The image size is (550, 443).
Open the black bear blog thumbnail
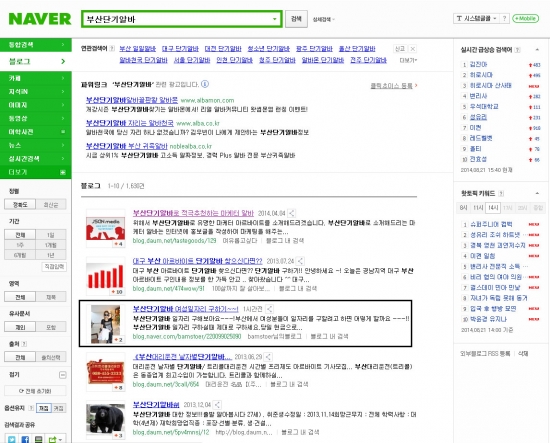pyautogui.click(x=105, y=419)
